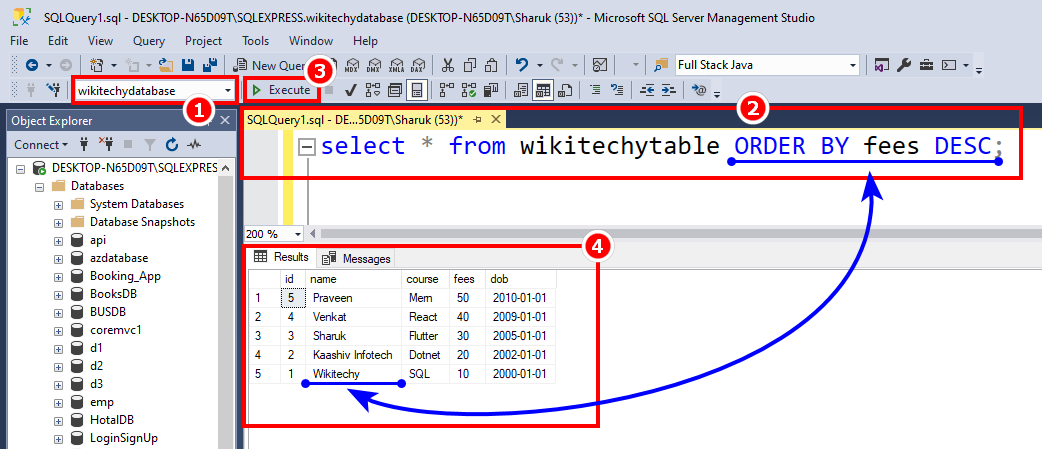Screen dimensions: 1042x449
Task: Select the fees column header in results
Action: click(462, 278)
